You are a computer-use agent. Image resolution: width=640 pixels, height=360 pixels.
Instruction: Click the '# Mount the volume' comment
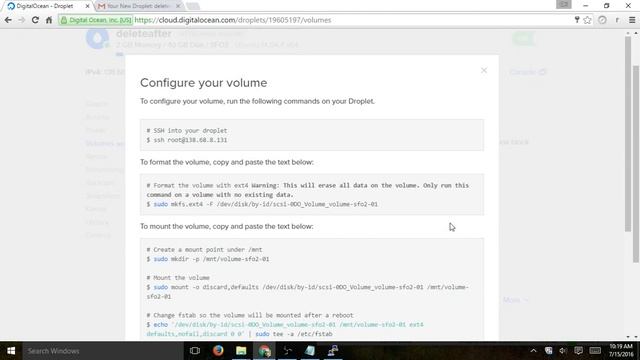tap(178, 278)
